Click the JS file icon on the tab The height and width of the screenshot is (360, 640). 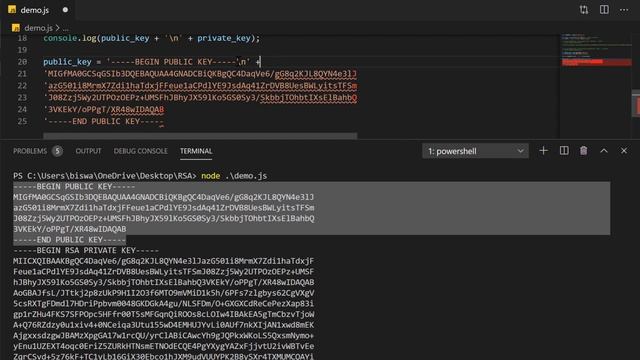[12, 9]
